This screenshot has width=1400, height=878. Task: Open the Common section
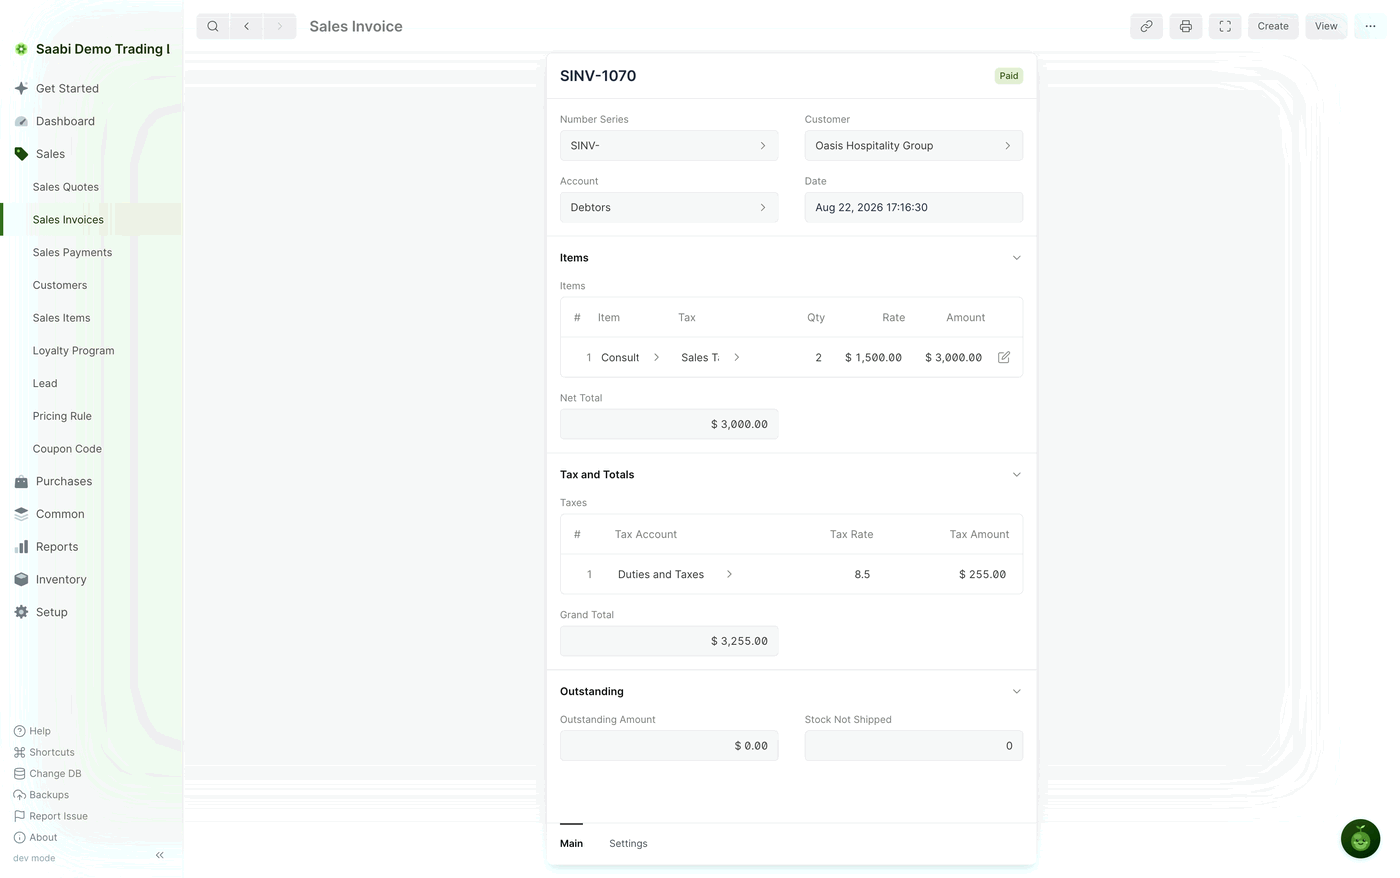[x=60, y=514]
